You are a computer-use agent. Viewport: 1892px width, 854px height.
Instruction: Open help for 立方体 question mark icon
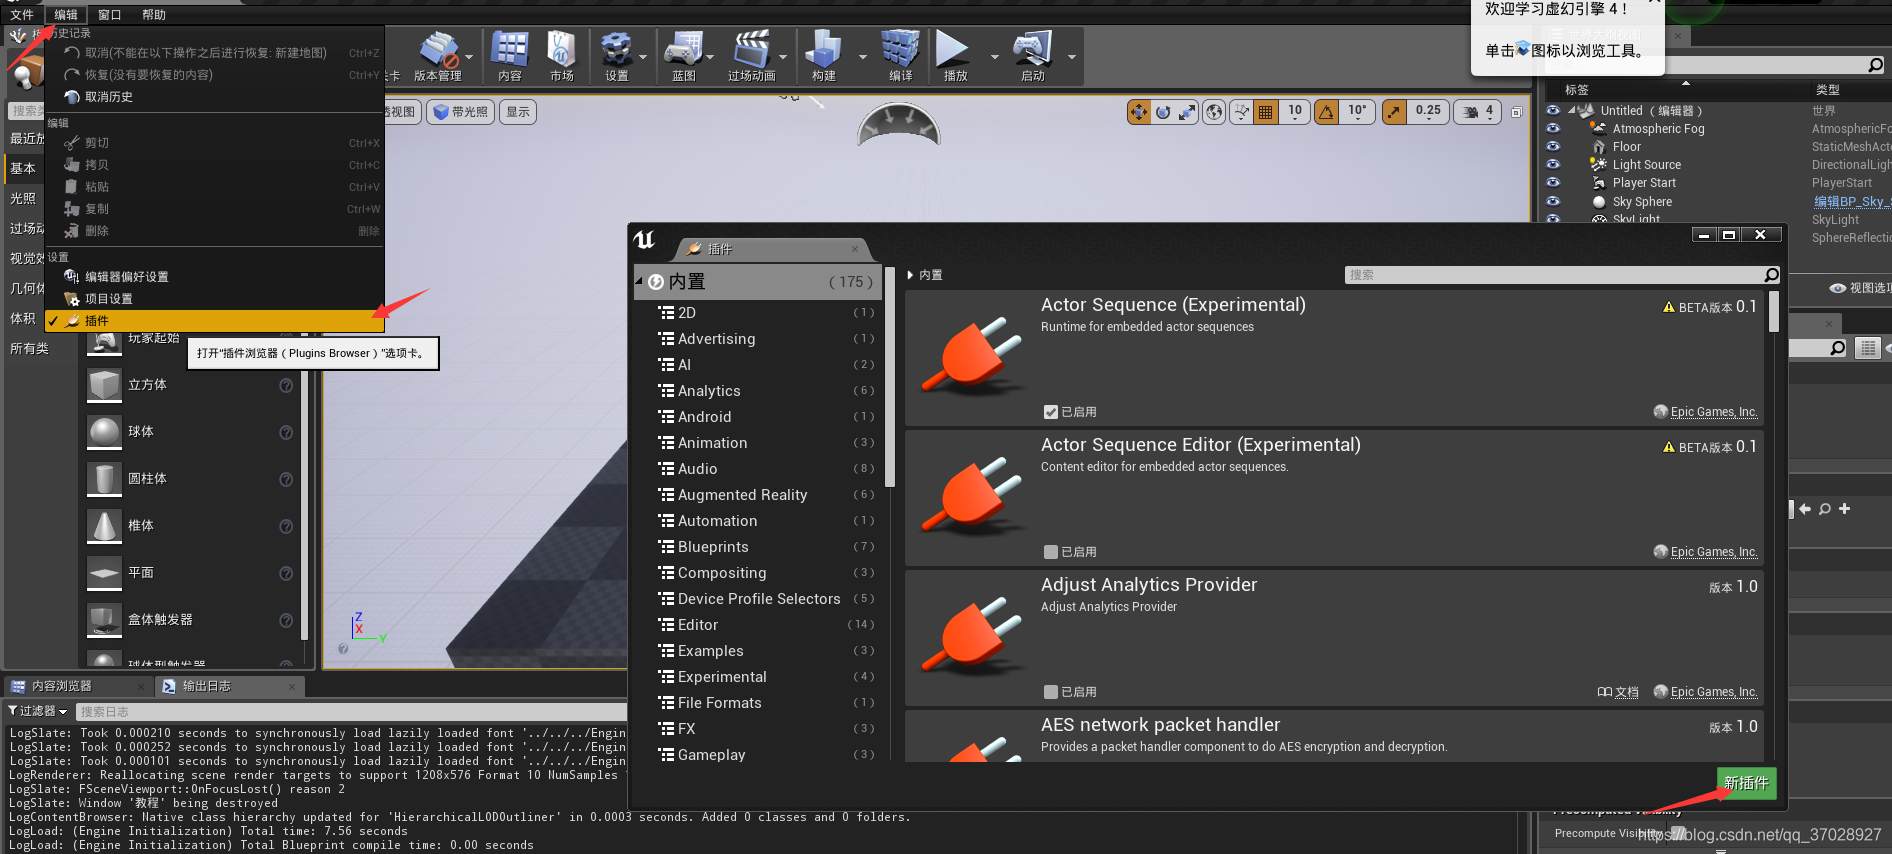tap(286, 386)
